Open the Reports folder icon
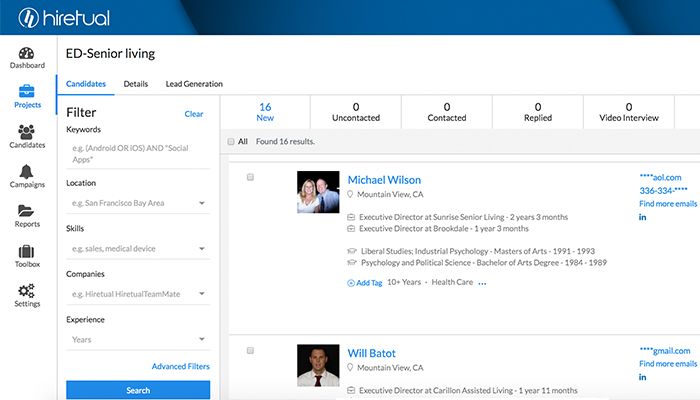This screenshot has height=400, width=700. click(x=27, y=211)
